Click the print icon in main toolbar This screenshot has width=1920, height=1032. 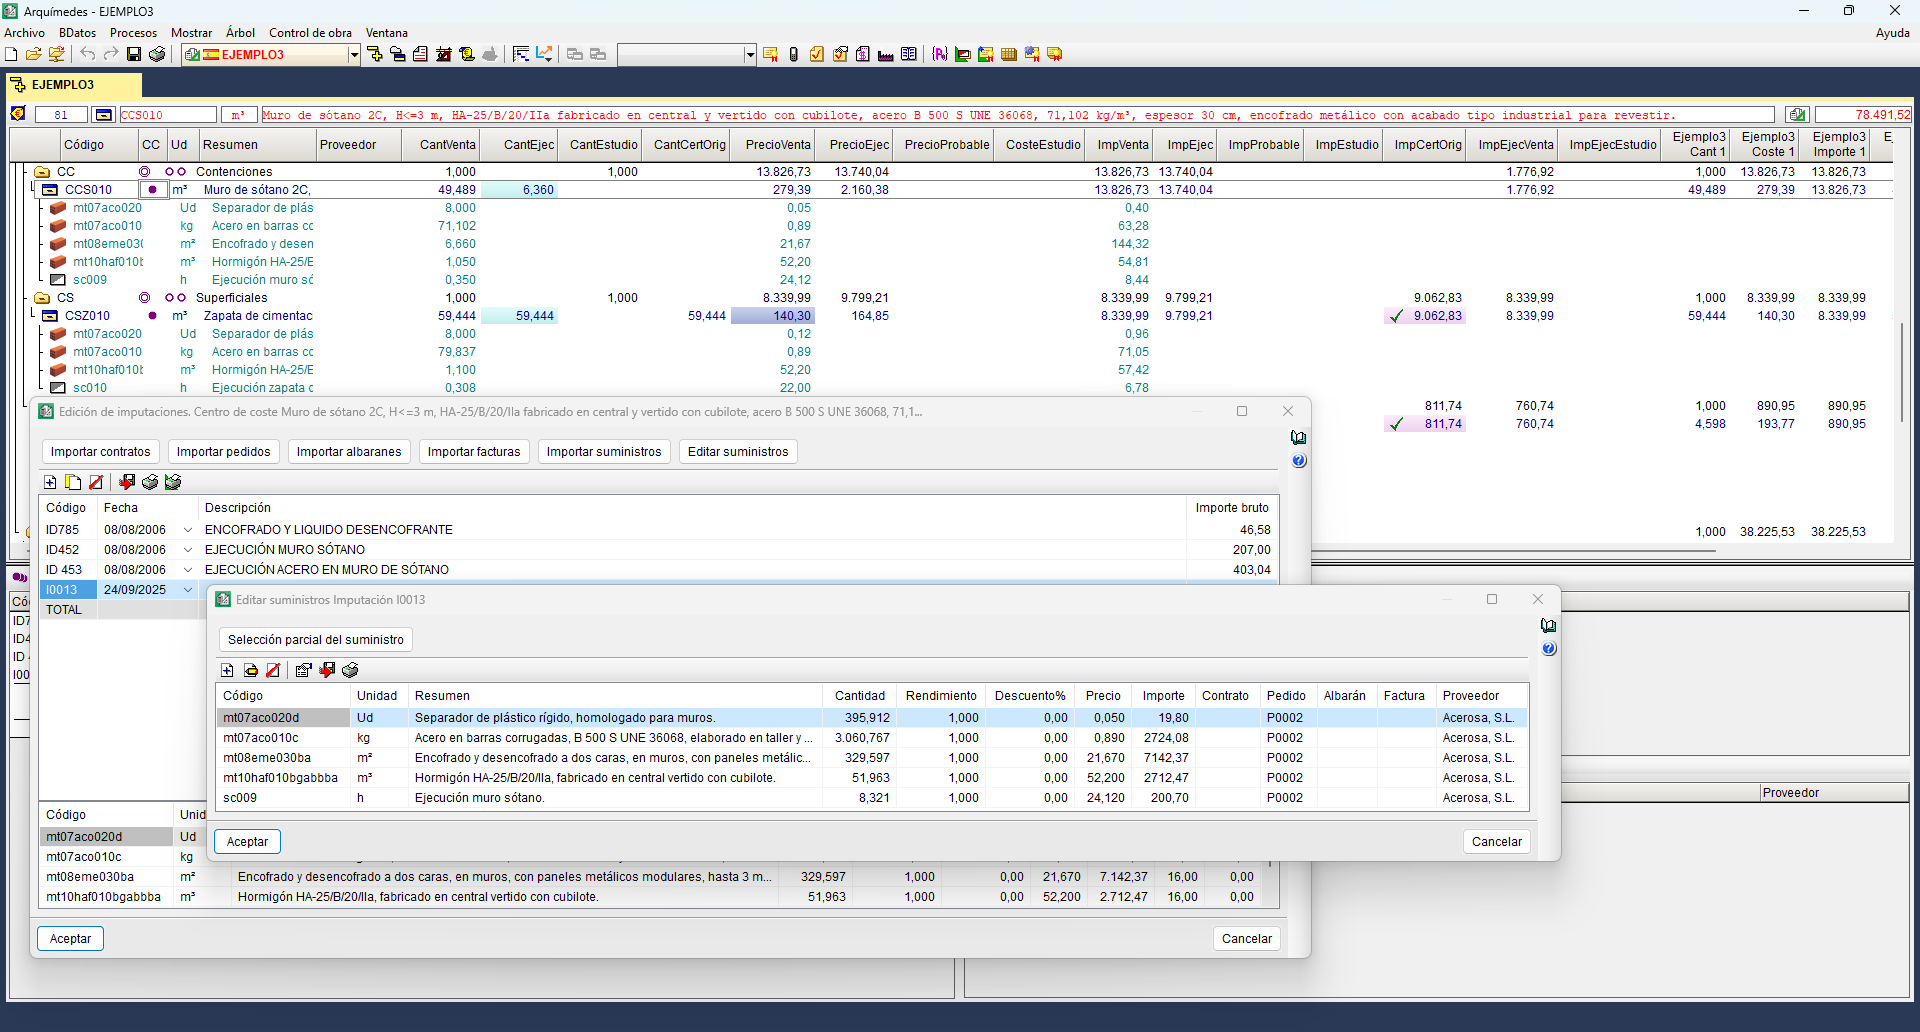coord(157,54)
